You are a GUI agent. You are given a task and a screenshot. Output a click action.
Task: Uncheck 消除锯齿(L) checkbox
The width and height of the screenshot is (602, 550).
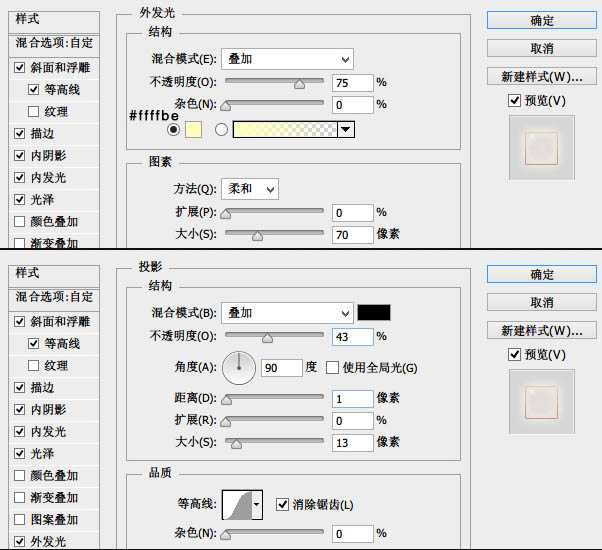(283, 504)
